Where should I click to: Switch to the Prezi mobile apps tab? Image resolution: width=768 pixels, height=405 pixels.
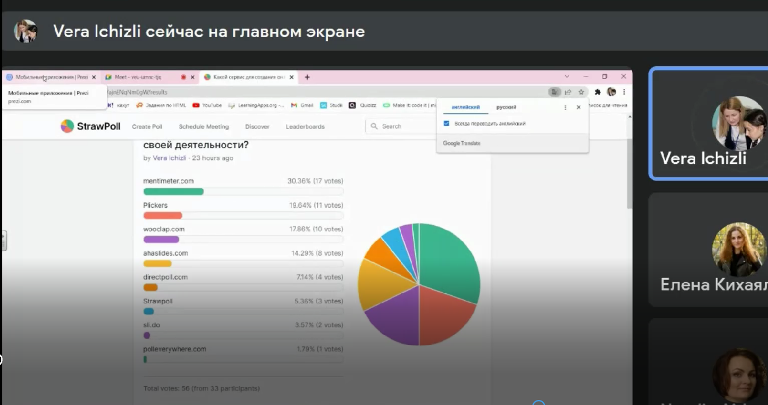point(51,77)
